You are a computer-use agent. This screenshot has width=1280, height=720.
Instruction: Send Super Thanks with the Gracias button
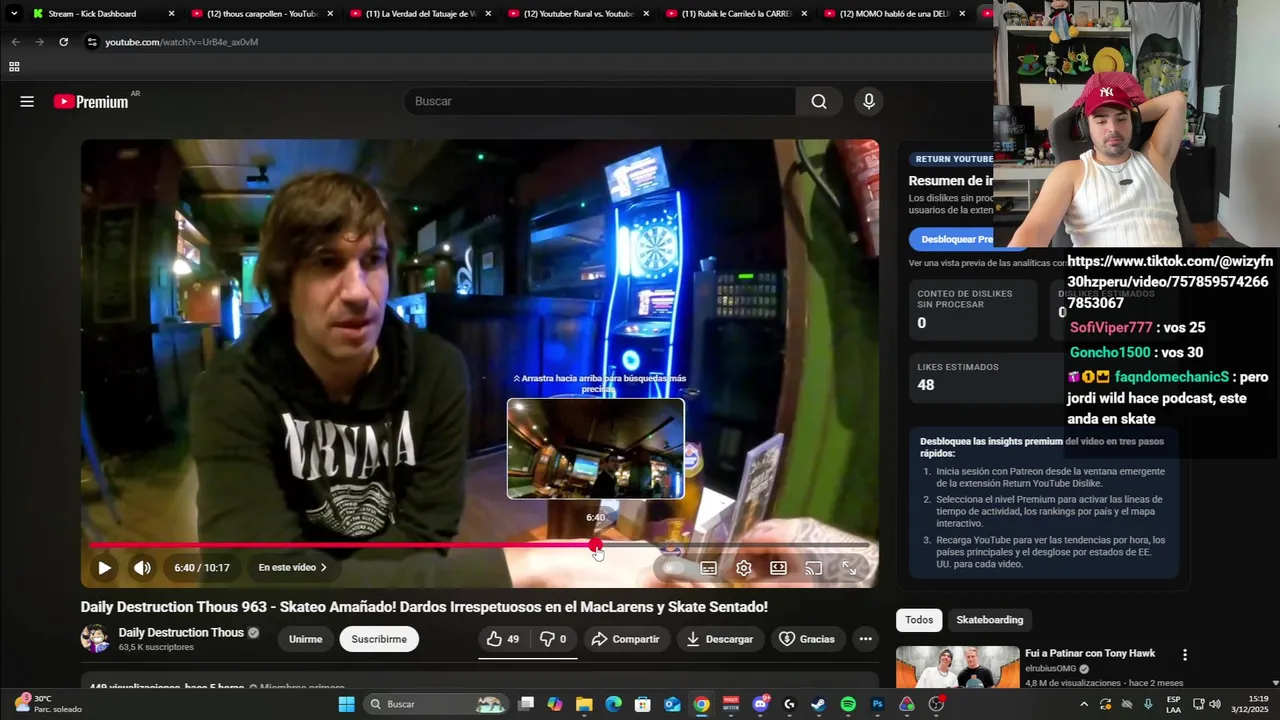tap(806, 639)
